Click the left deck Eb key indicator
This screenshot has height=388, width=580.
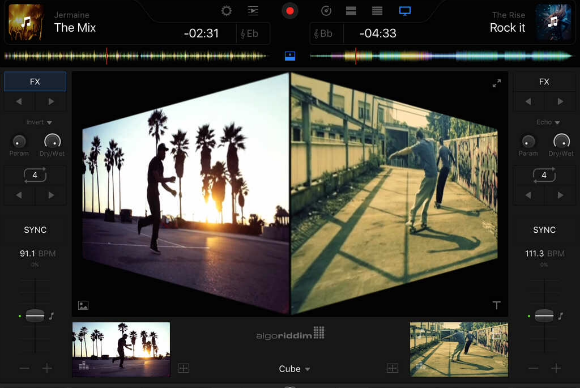[250, 34]
